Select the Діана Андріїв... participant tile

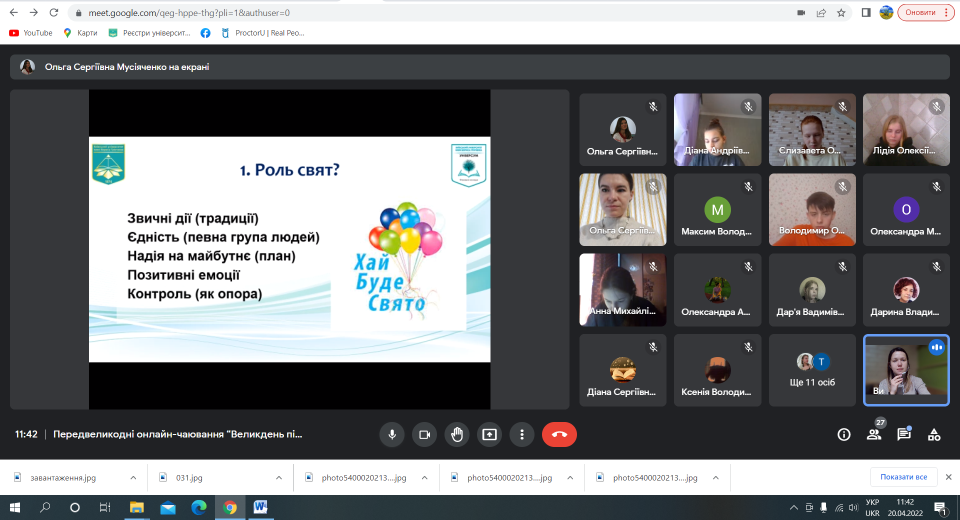click(718, 129)
